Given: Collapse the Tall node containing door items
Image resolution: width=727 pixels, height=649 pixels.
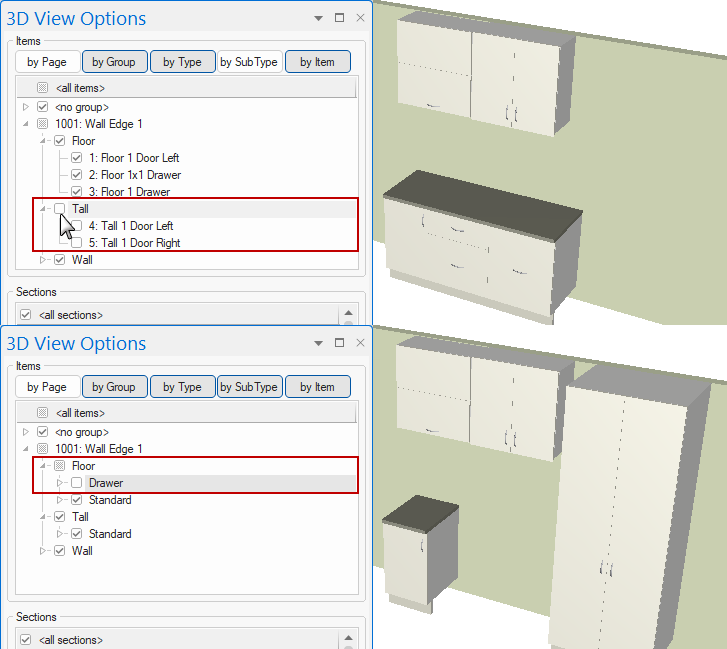Looking at the screenshot, I should click(x=44, y=209).
